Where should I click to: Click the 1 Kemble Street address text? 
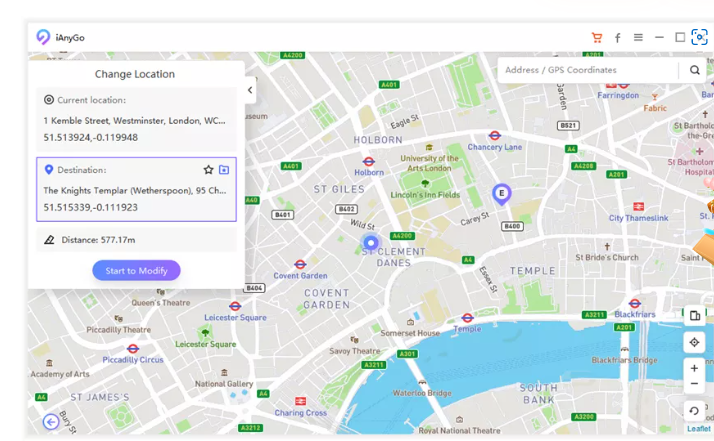click(x=134, y=121)
